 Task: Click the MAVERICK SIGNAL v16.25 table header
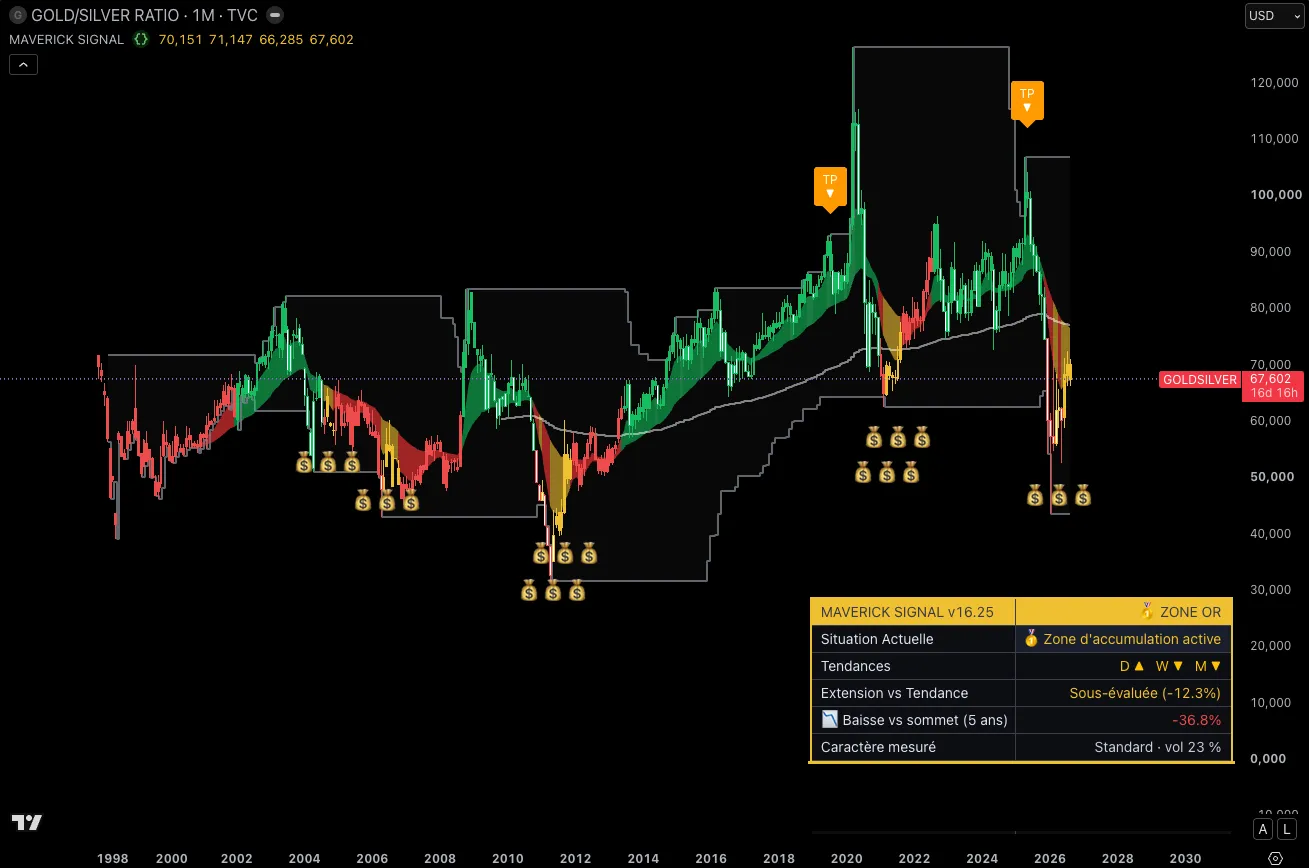[913, 612]
